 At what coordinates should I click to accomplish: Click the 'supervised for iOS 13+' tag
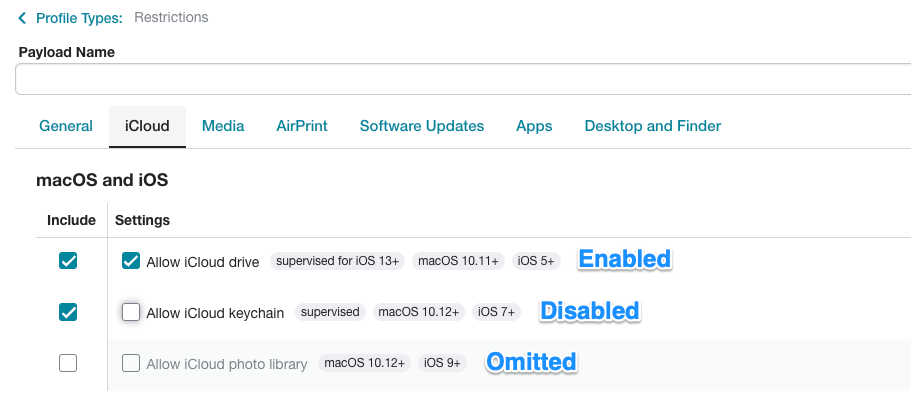[x=337, y=261]
